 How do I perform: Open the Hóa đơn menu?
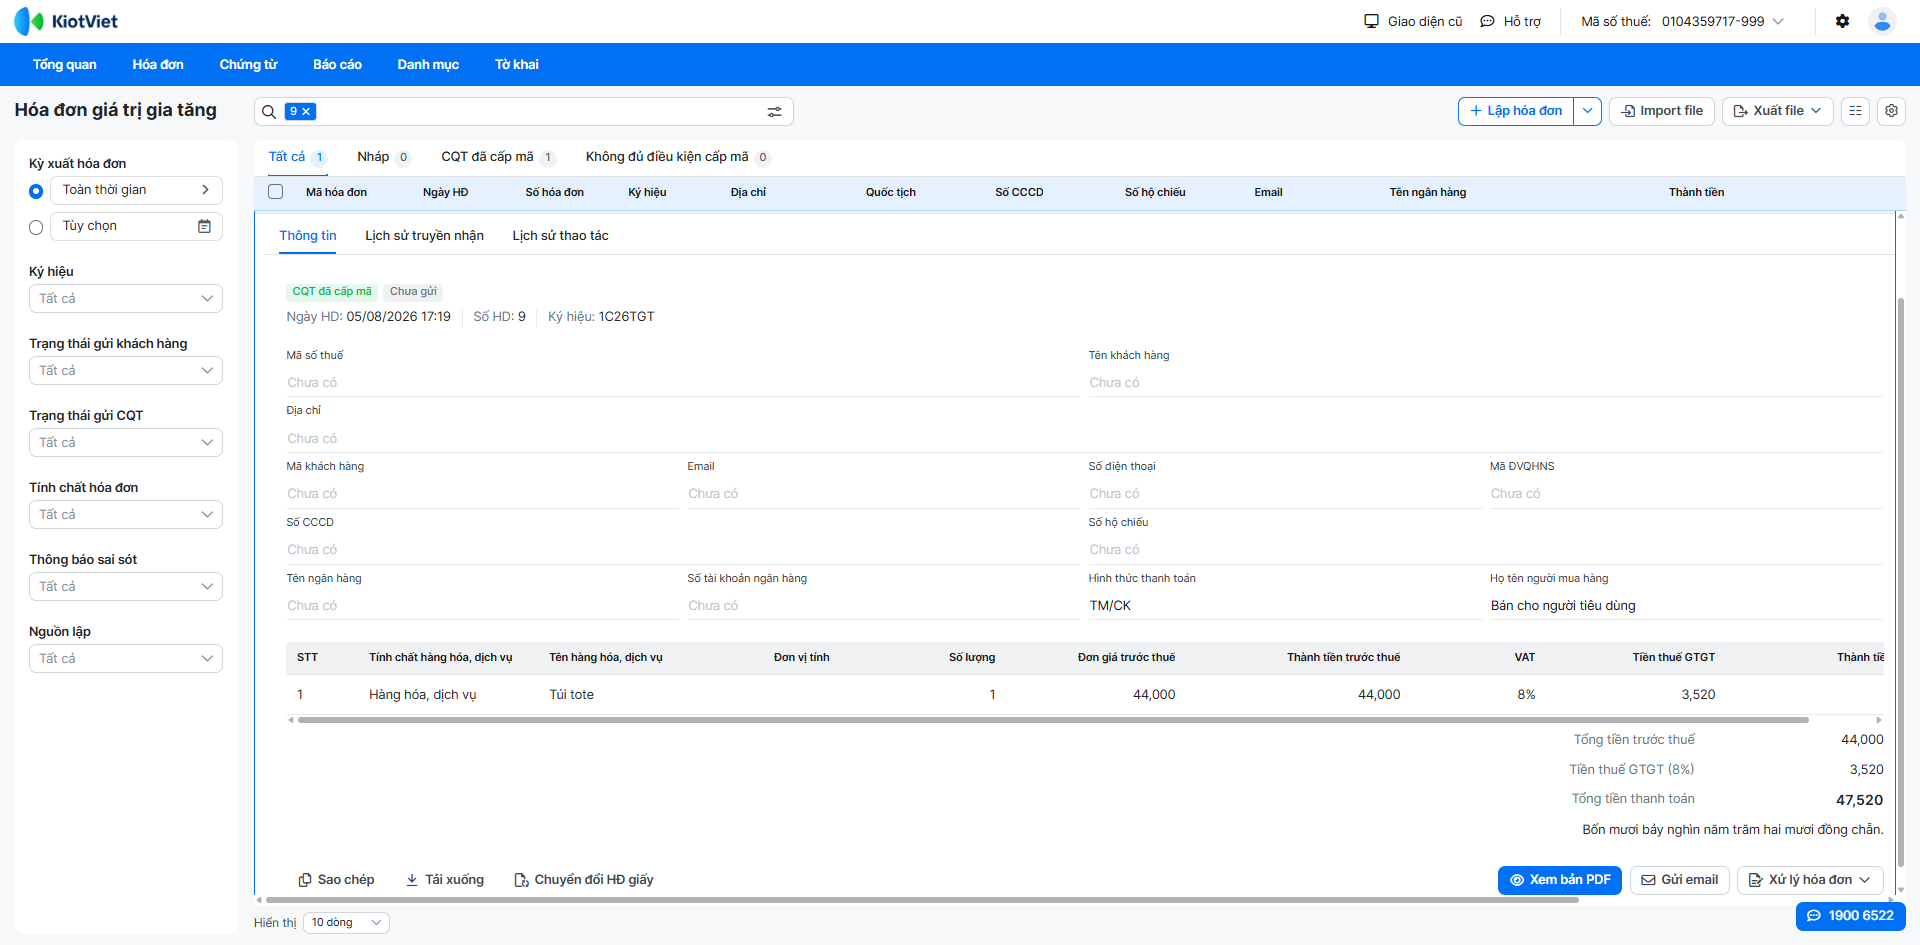[158, 65]
